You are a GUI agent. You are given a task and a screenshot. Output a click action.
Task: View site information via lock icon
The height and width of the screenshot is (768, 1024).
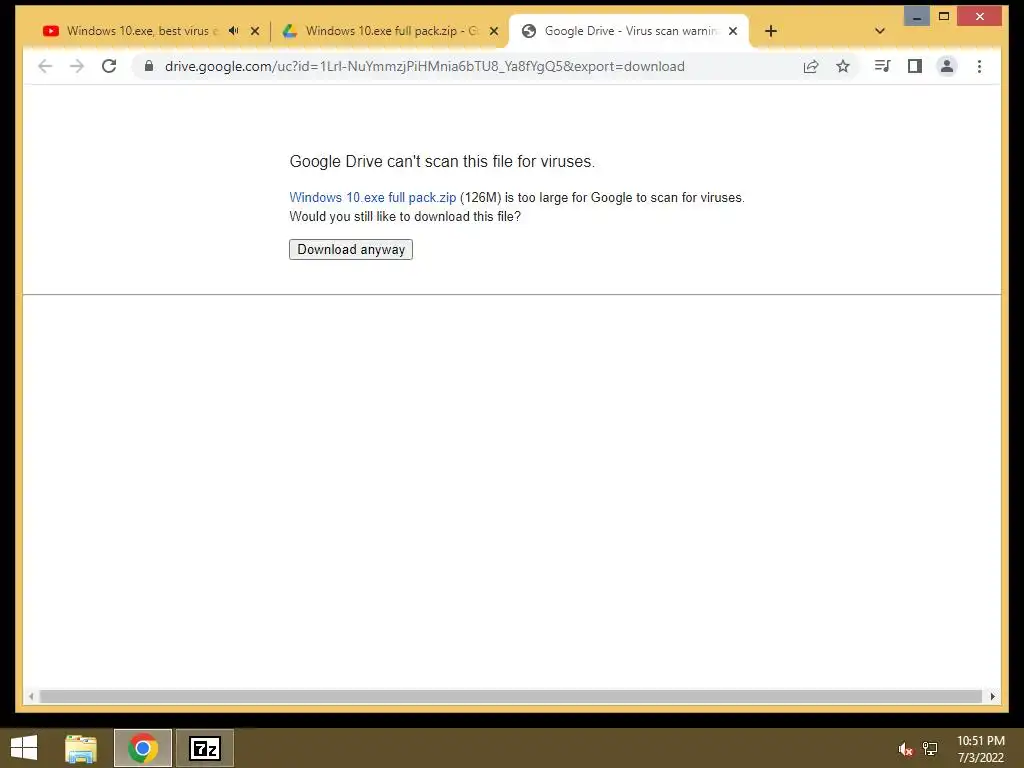tap(149, 66)
